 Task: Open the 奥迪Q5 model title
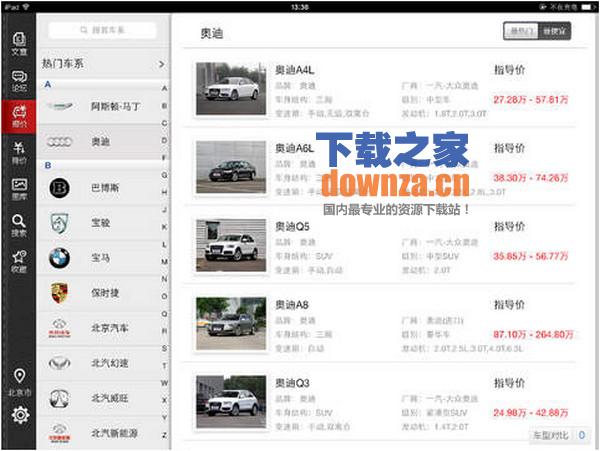[x=292, y=226]
